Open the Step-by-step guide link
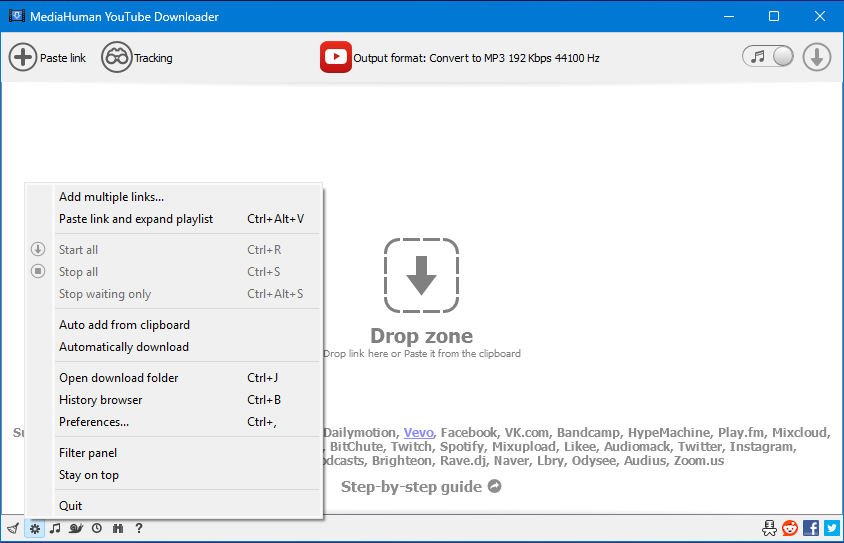 (421, 486)
